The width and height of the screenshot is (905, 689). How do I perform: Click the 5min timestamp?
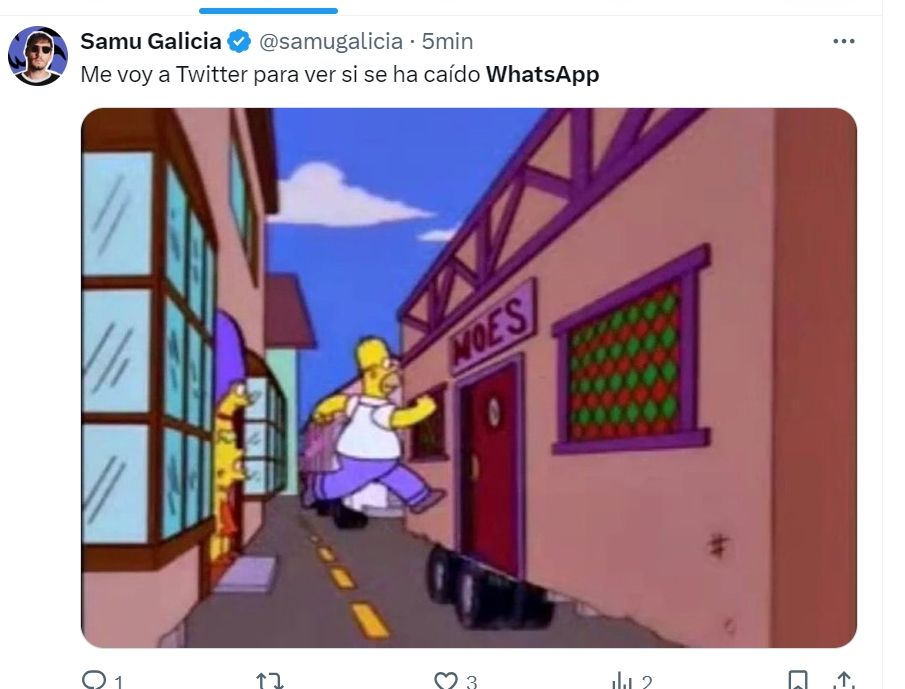pos(447,42)
